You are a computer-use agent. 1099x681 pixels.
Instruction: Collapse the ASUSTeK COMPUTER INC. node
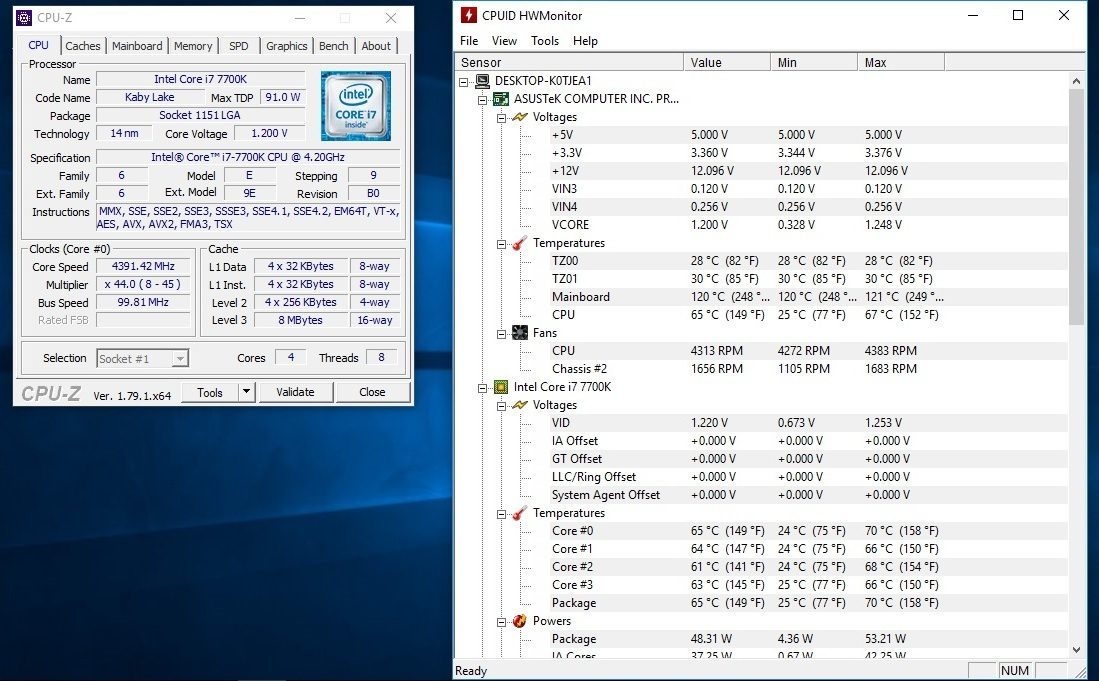click(483, 100)
